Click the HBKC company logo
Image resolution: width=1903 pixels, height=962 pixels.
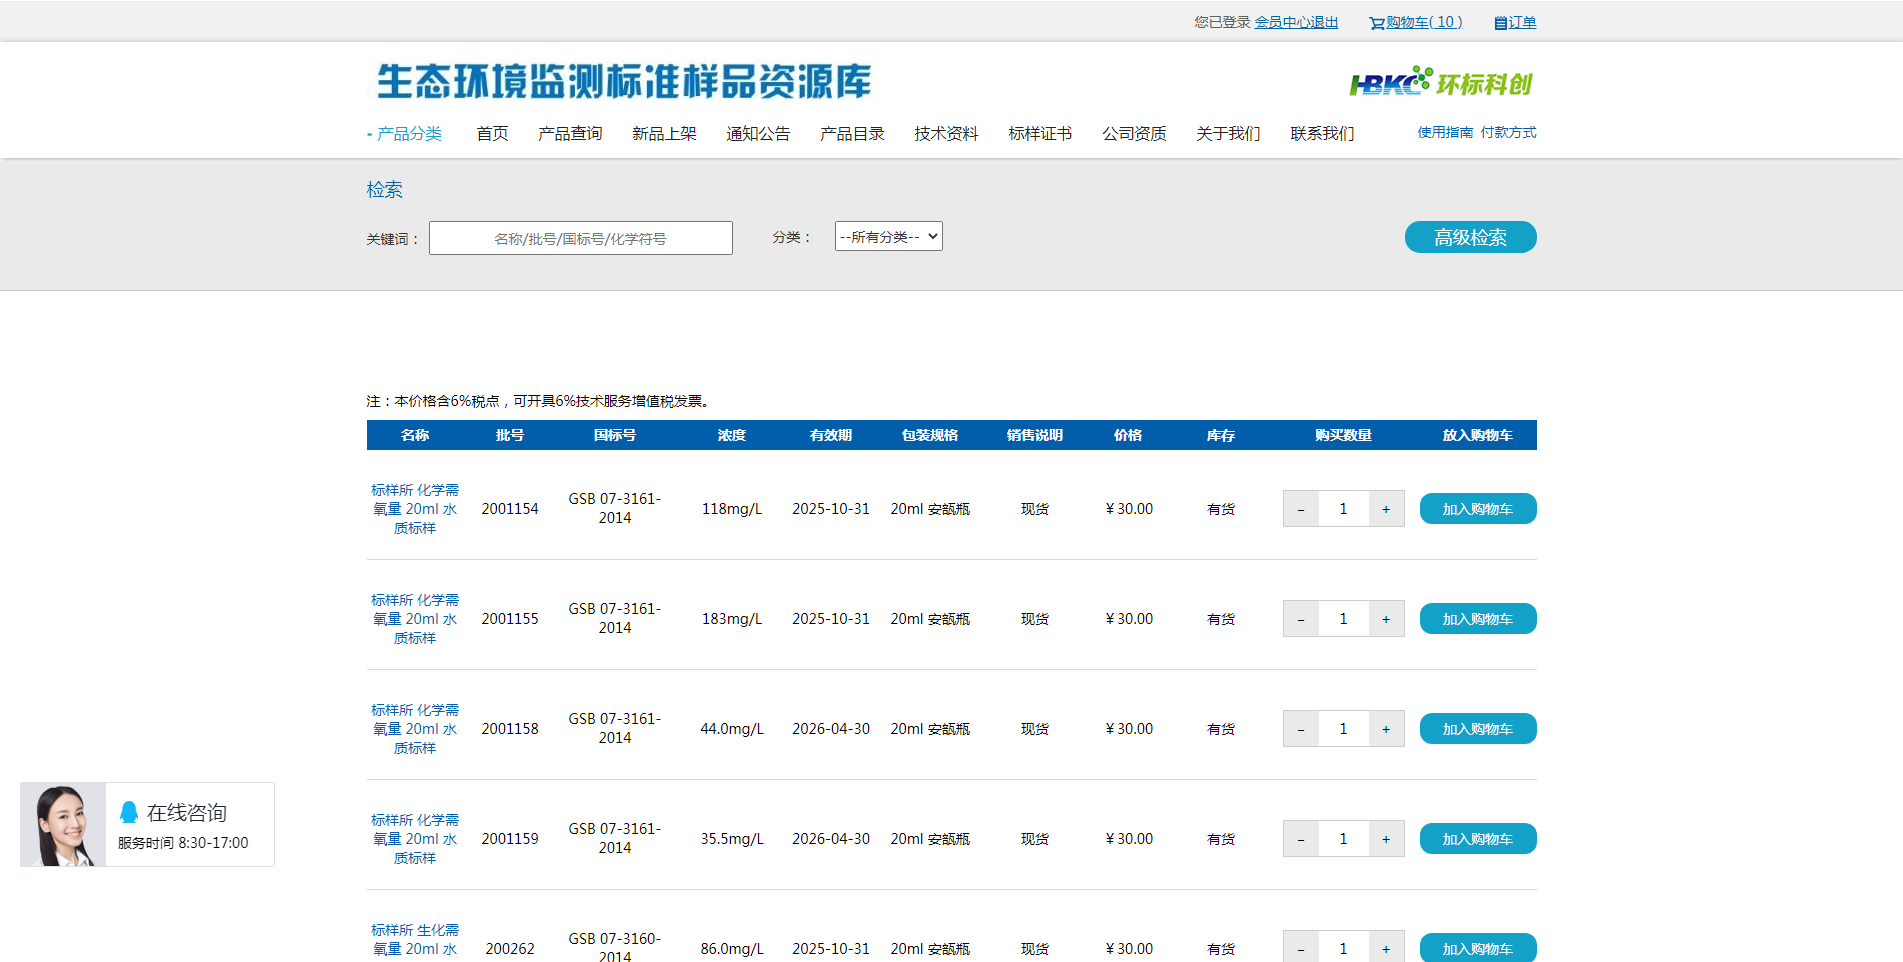[1440, 83]
